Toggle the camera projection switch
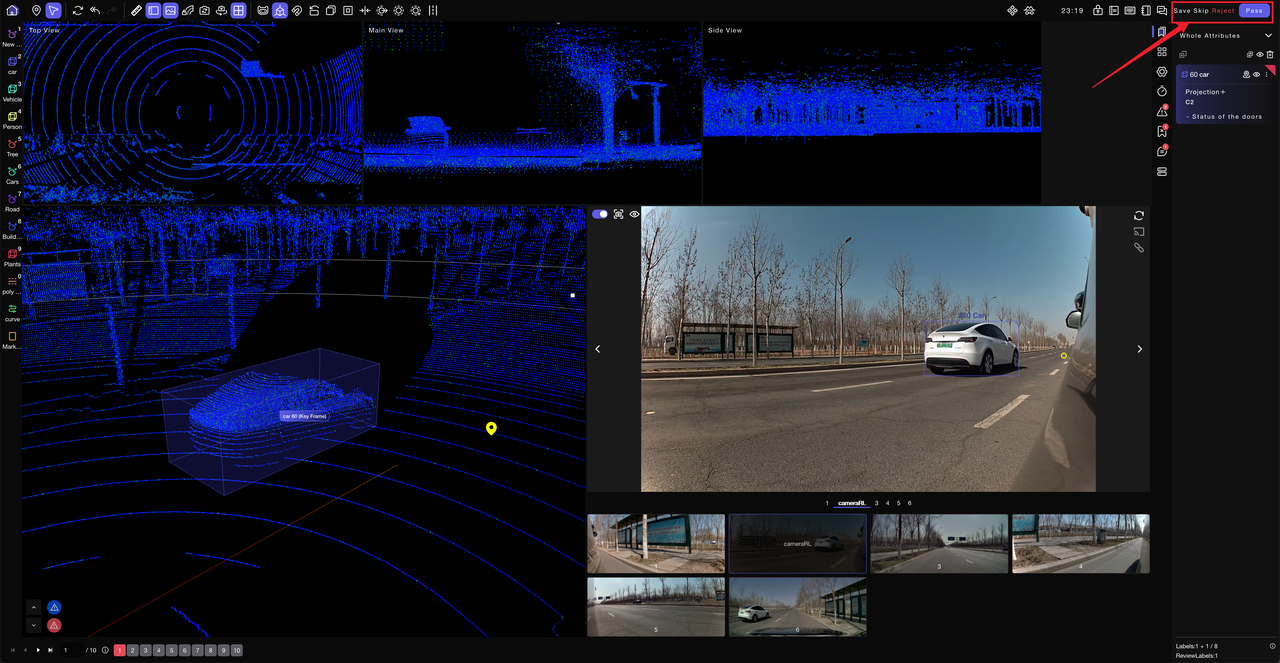The height and width of the screenshot is (663, 1280). tap(600, 214)
